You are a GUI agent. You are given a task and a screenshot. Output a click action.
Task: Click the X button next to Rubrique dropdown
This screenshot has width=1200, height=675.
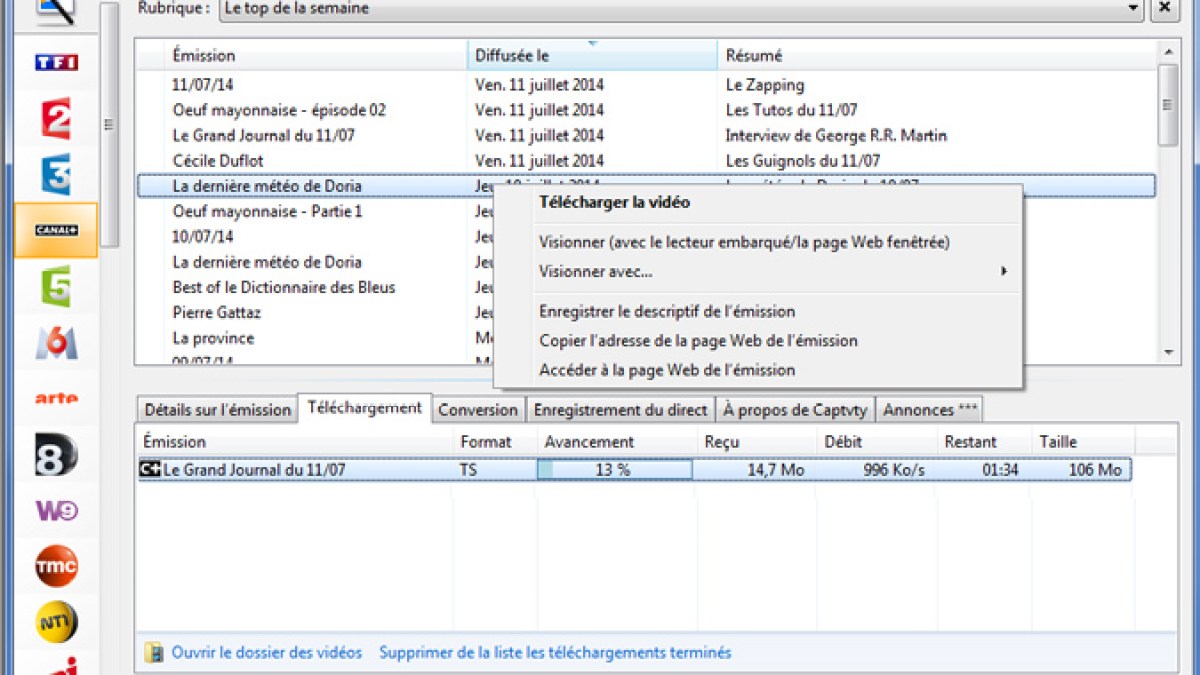click(x=1163, y=8)
